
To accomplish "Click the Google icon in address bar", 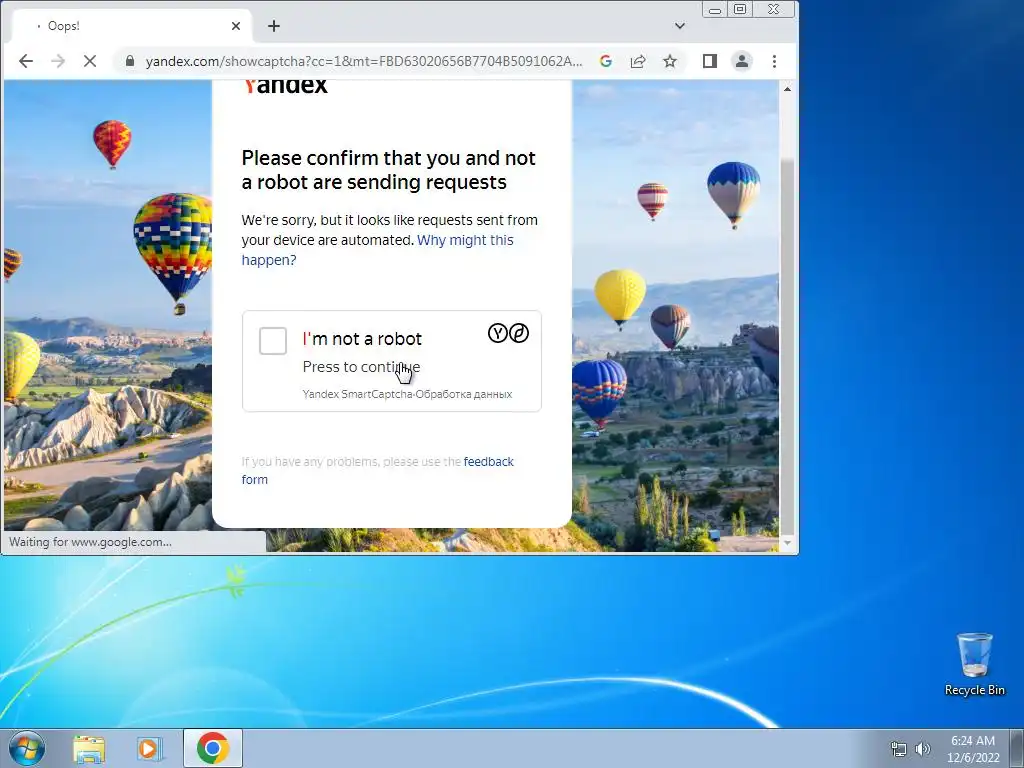I will (606, 61).
